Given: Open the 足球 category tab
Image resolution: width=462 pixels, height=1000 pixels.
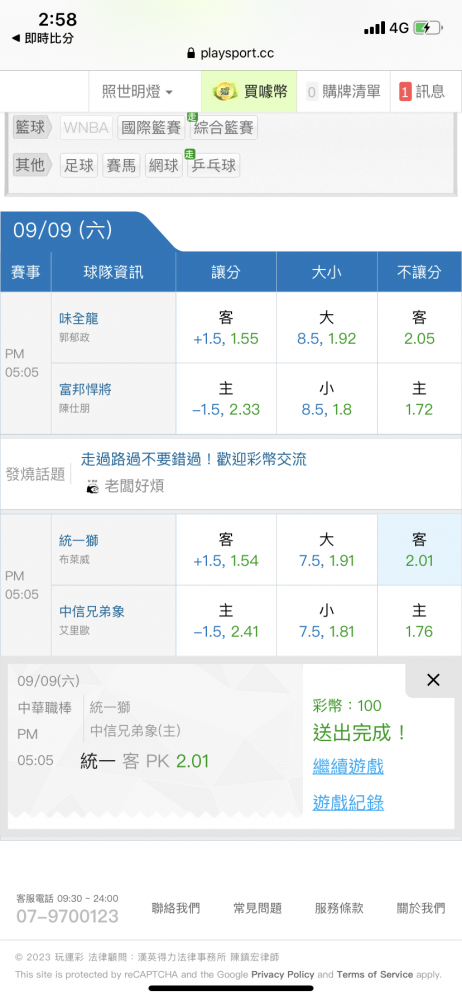Looking at the screenshot, I should pyautogui.click(x=79, y=166).
